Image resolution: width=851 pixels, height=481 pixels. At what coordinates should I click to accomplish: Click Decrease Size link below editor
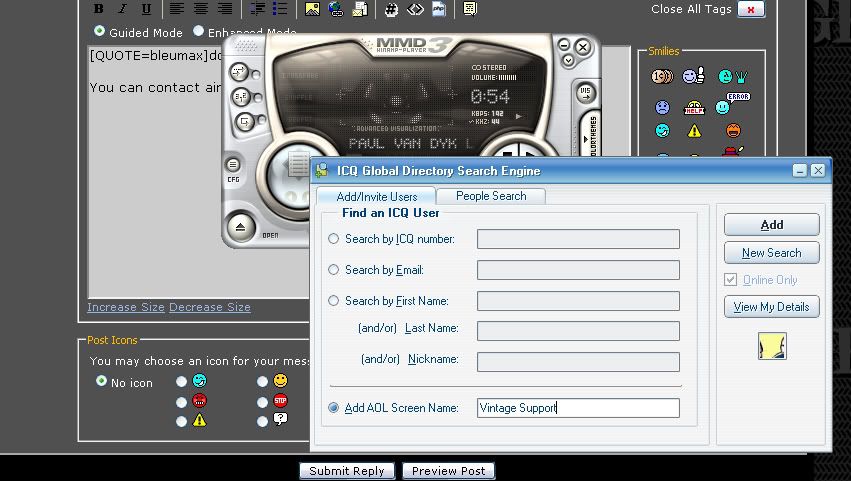coord(210,307)
